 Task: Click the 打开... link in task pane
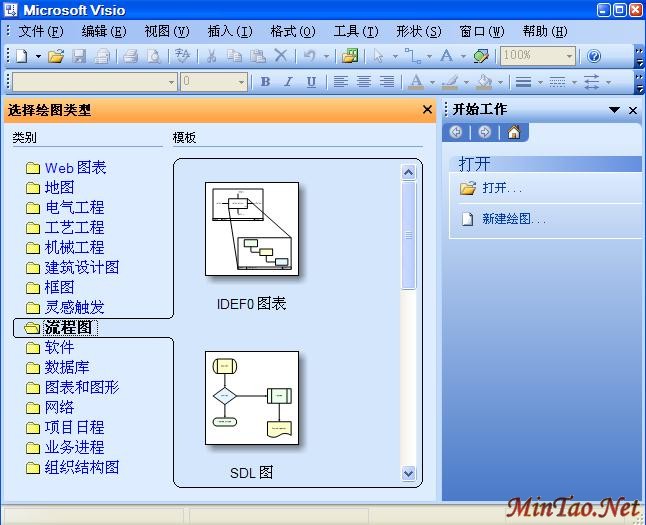(x=501, y=188)
